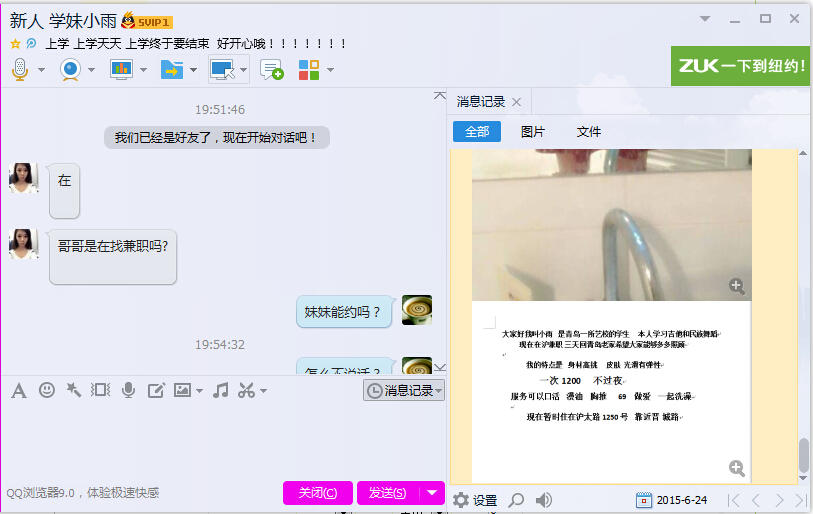The height and width of the screenshot is (514, 813).
Task: Switch to 全部 filter tab
Action: click(x=477, y=132)
